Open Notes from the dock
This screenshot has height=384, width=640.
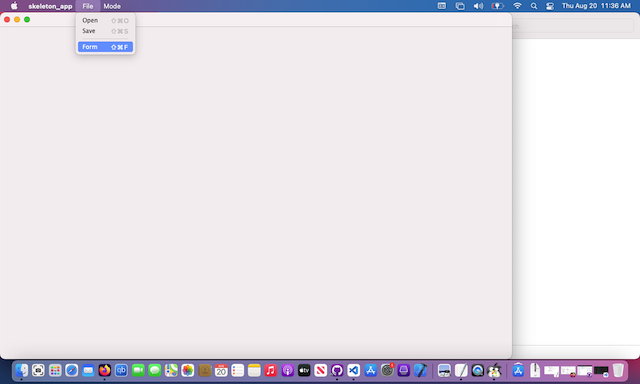click(x=254, y=371)
